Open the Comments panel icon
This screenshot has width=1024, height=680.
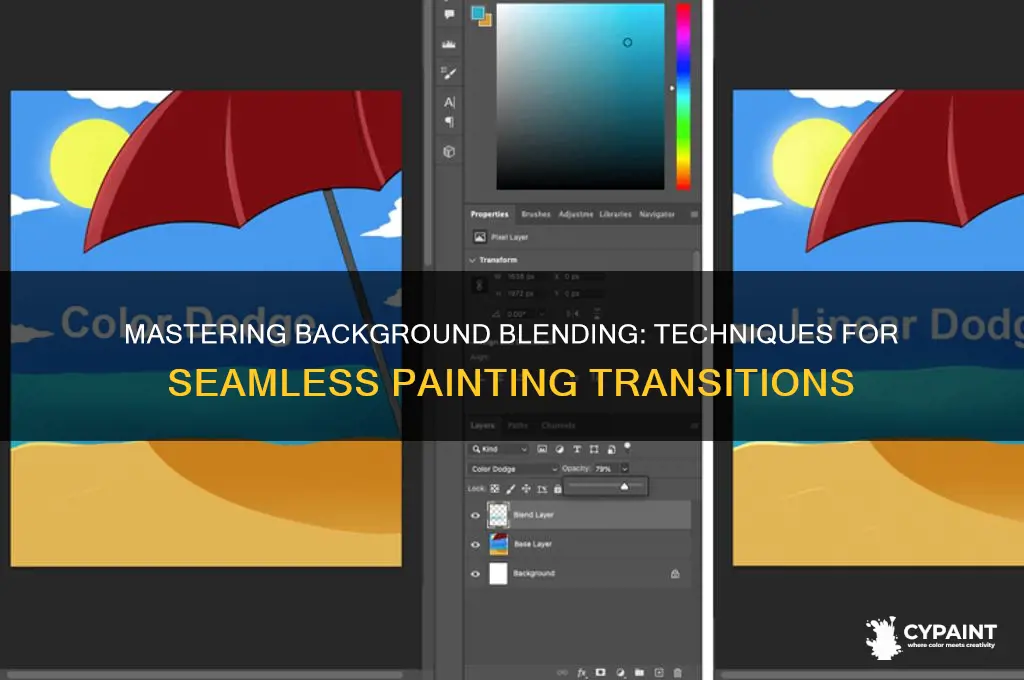pyautogui.click(x=449, y=14)
